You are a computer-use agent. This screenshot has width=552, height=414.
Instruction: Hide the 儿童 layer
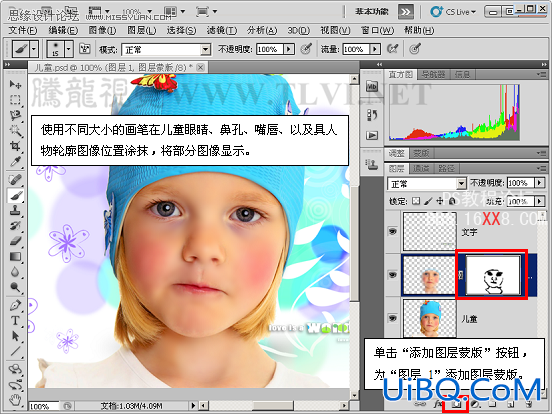pyautogui.click(x=393, y=318)
